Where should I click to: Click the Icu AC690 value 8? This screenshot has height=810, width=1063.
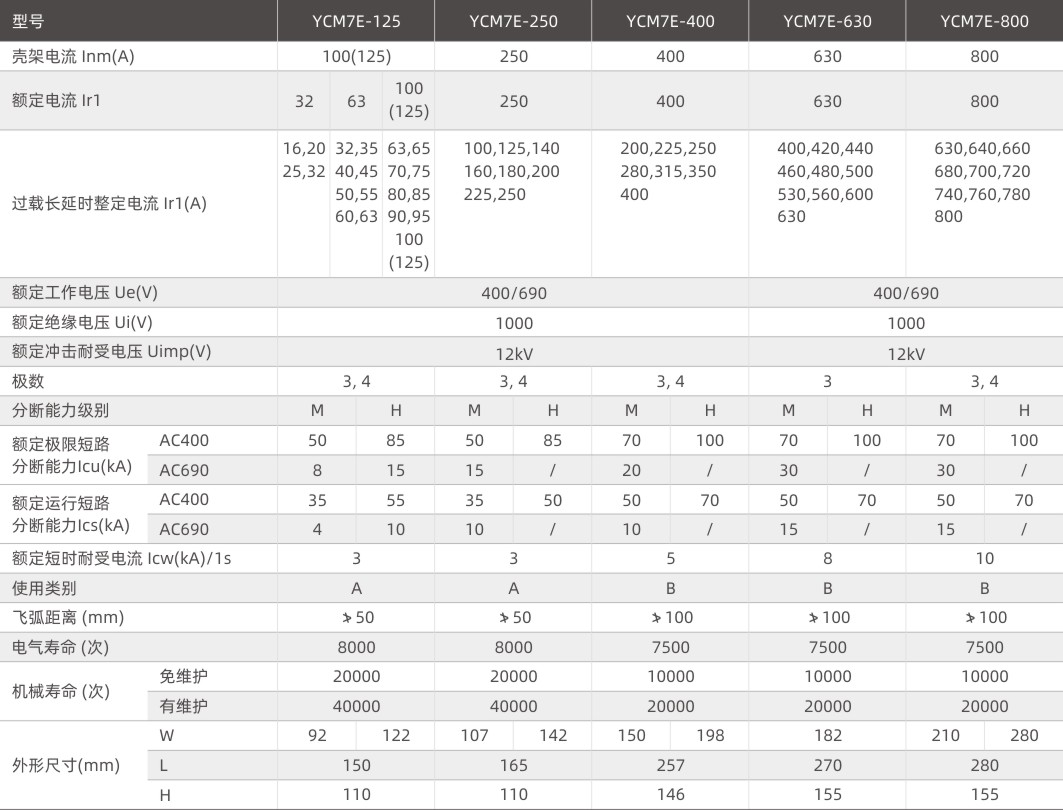(x=317, y=470)
